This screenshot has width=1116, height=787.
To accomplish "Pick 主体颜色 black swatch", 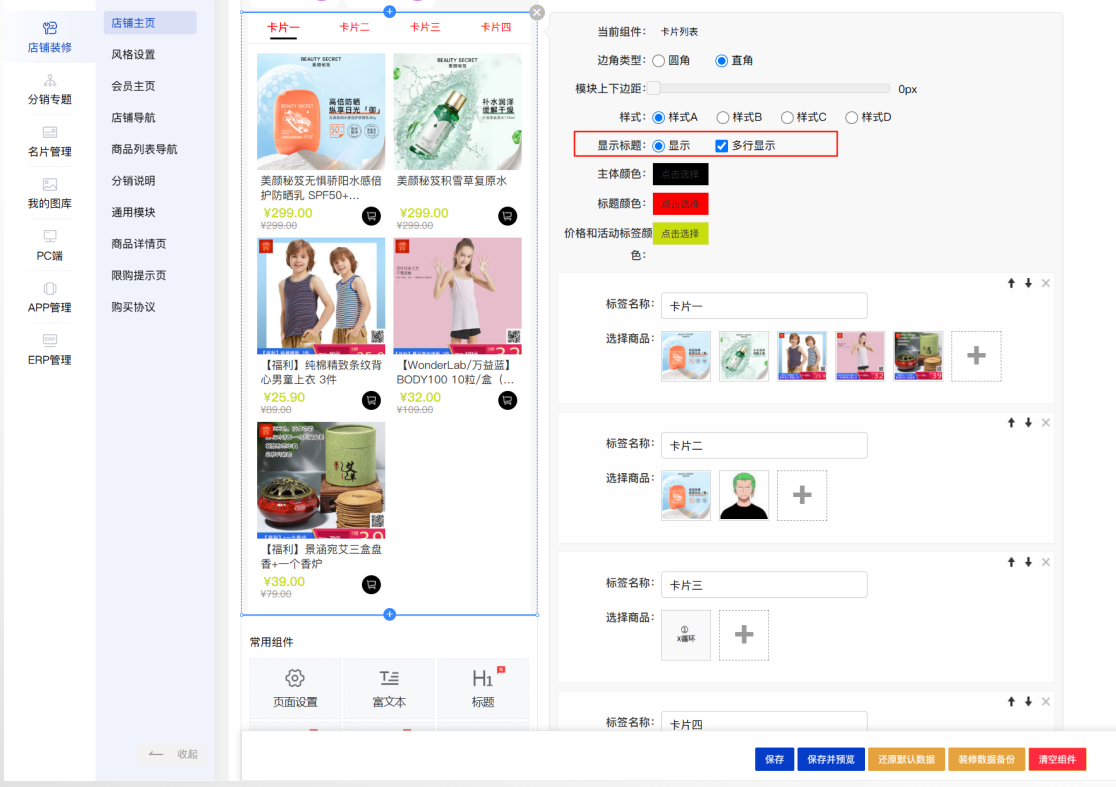I will tap(680, 174).
